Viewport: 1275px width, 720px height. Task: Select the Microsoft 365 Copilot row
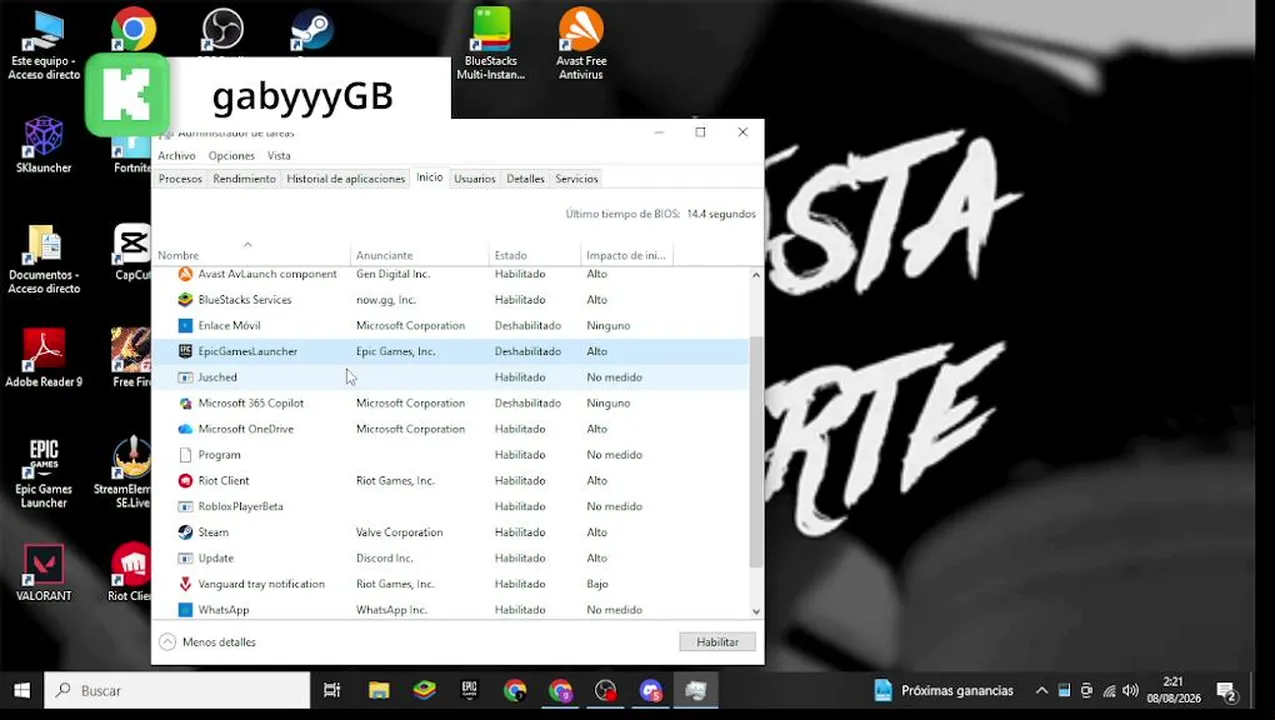[450, 403]
